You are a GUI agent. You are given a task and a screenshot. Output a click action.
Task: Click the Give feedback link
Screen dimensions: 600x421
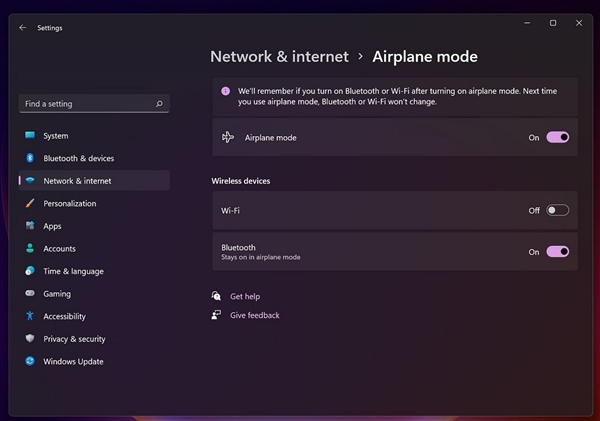point(254,315)
